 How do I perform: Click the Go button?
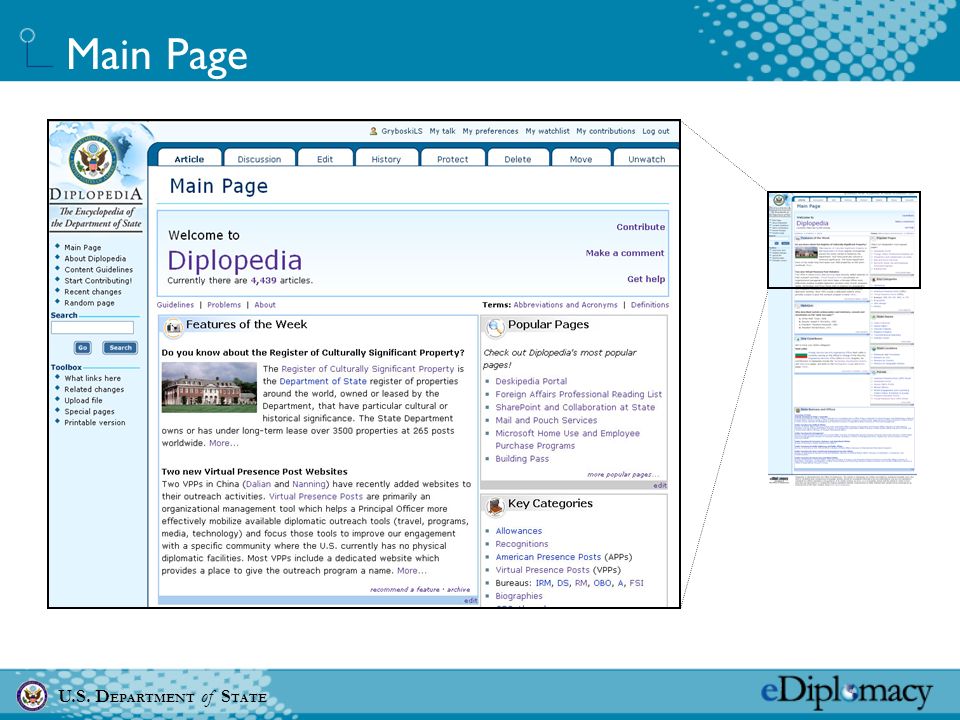click(x=83, y=347)
